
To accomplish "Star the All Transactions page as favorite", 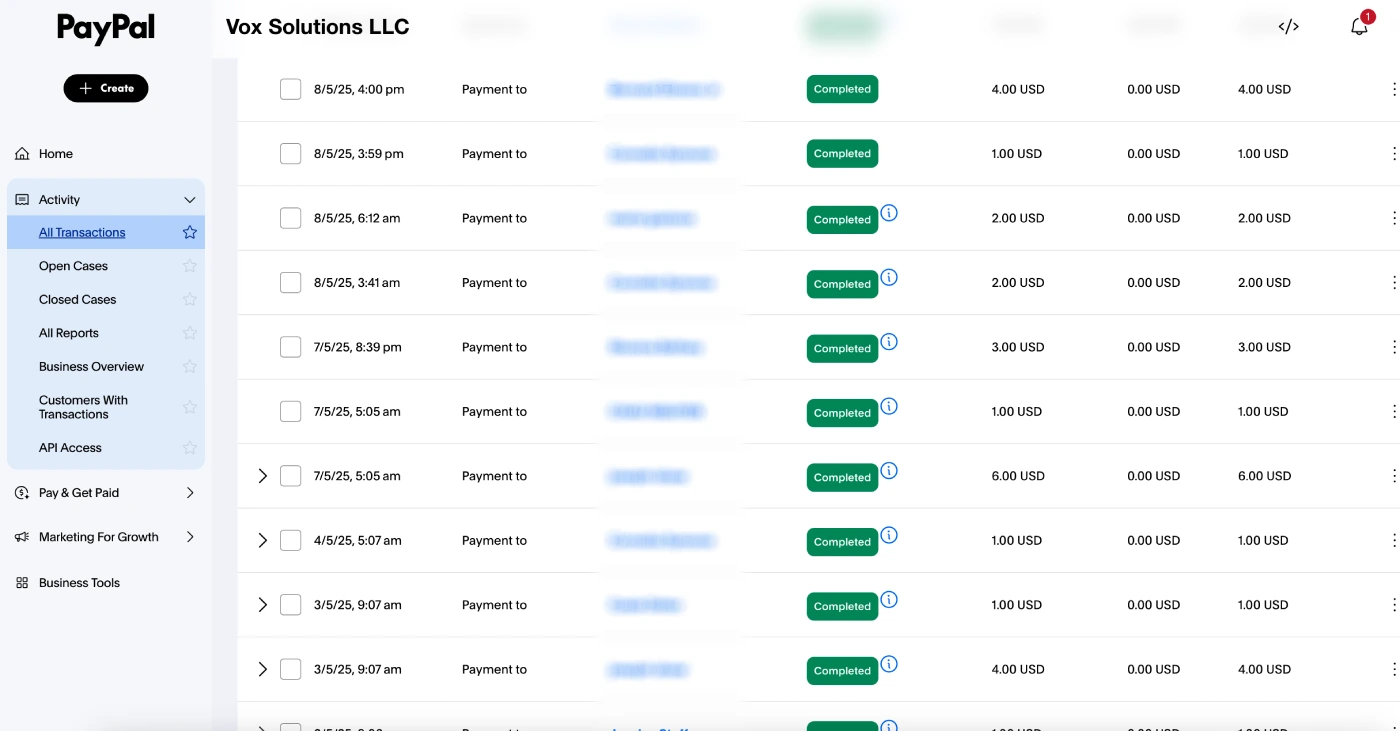I will [x=189, y=231].
